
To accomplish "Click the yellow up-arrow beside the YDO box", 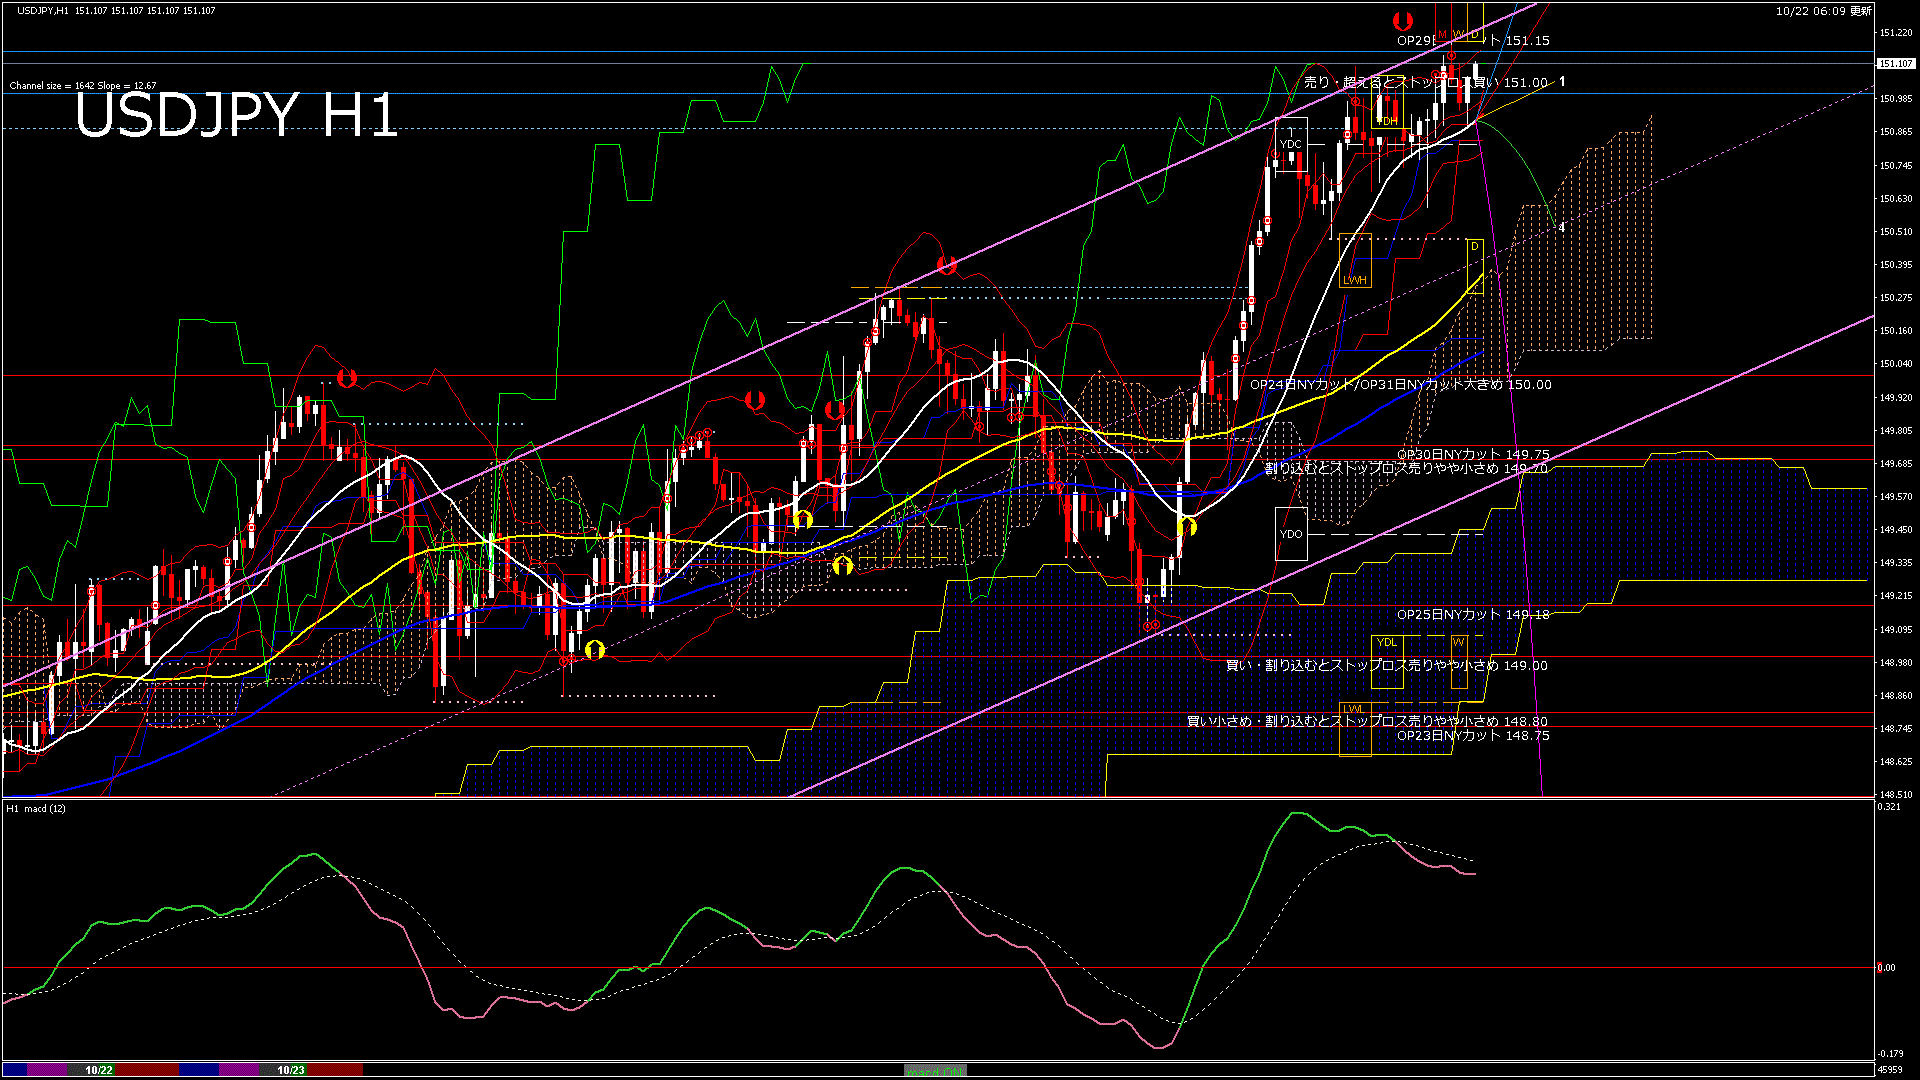I will click(1187, 526).
